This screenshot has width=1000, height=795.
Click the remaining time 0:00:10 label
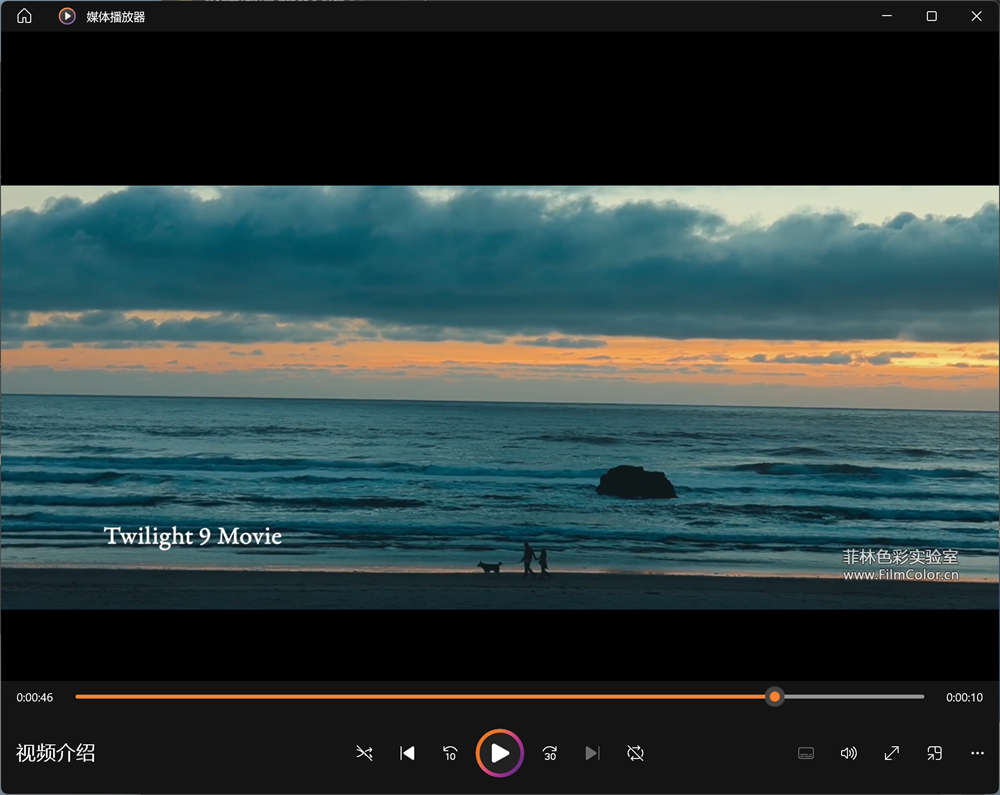964,698
